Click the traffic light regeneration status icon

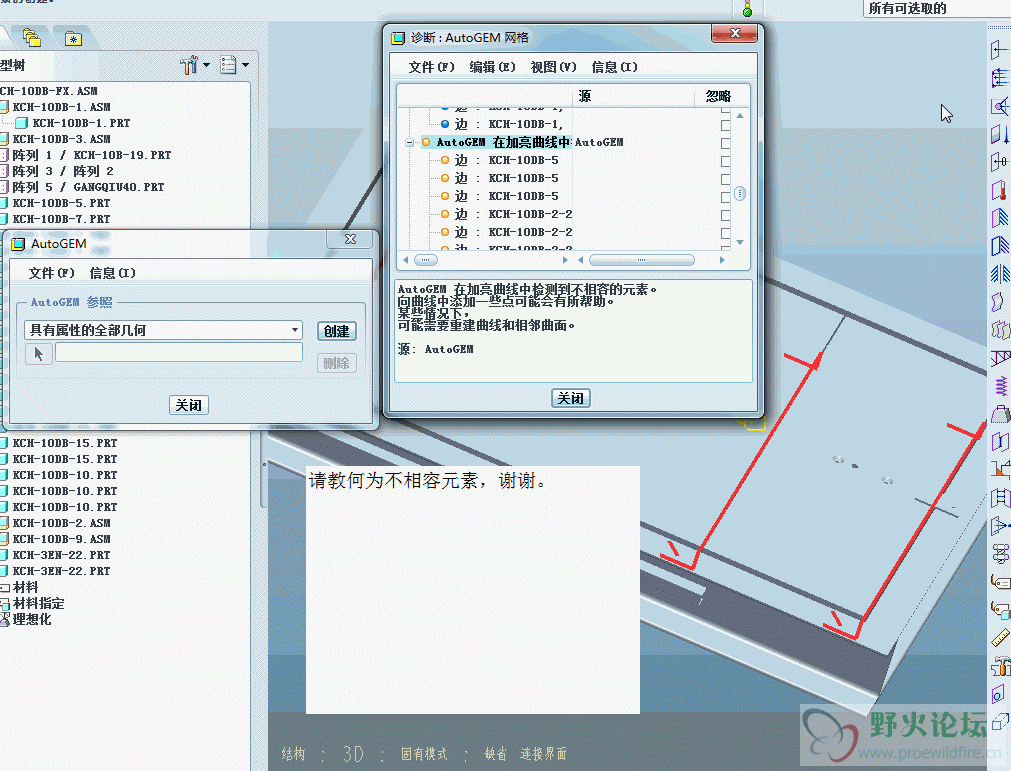747,9
